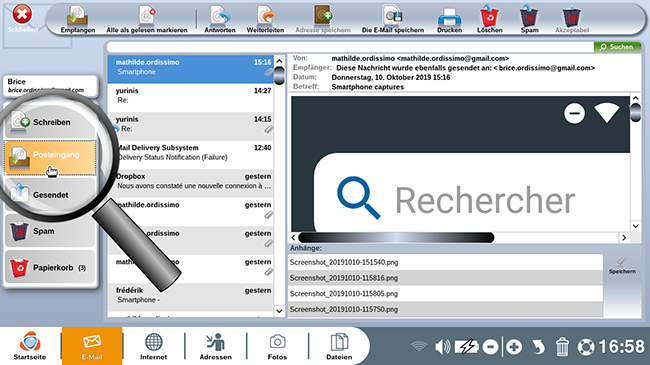Open the Adressen tab
The height and width of the screenshot is (365, 650).
point(216,346)
